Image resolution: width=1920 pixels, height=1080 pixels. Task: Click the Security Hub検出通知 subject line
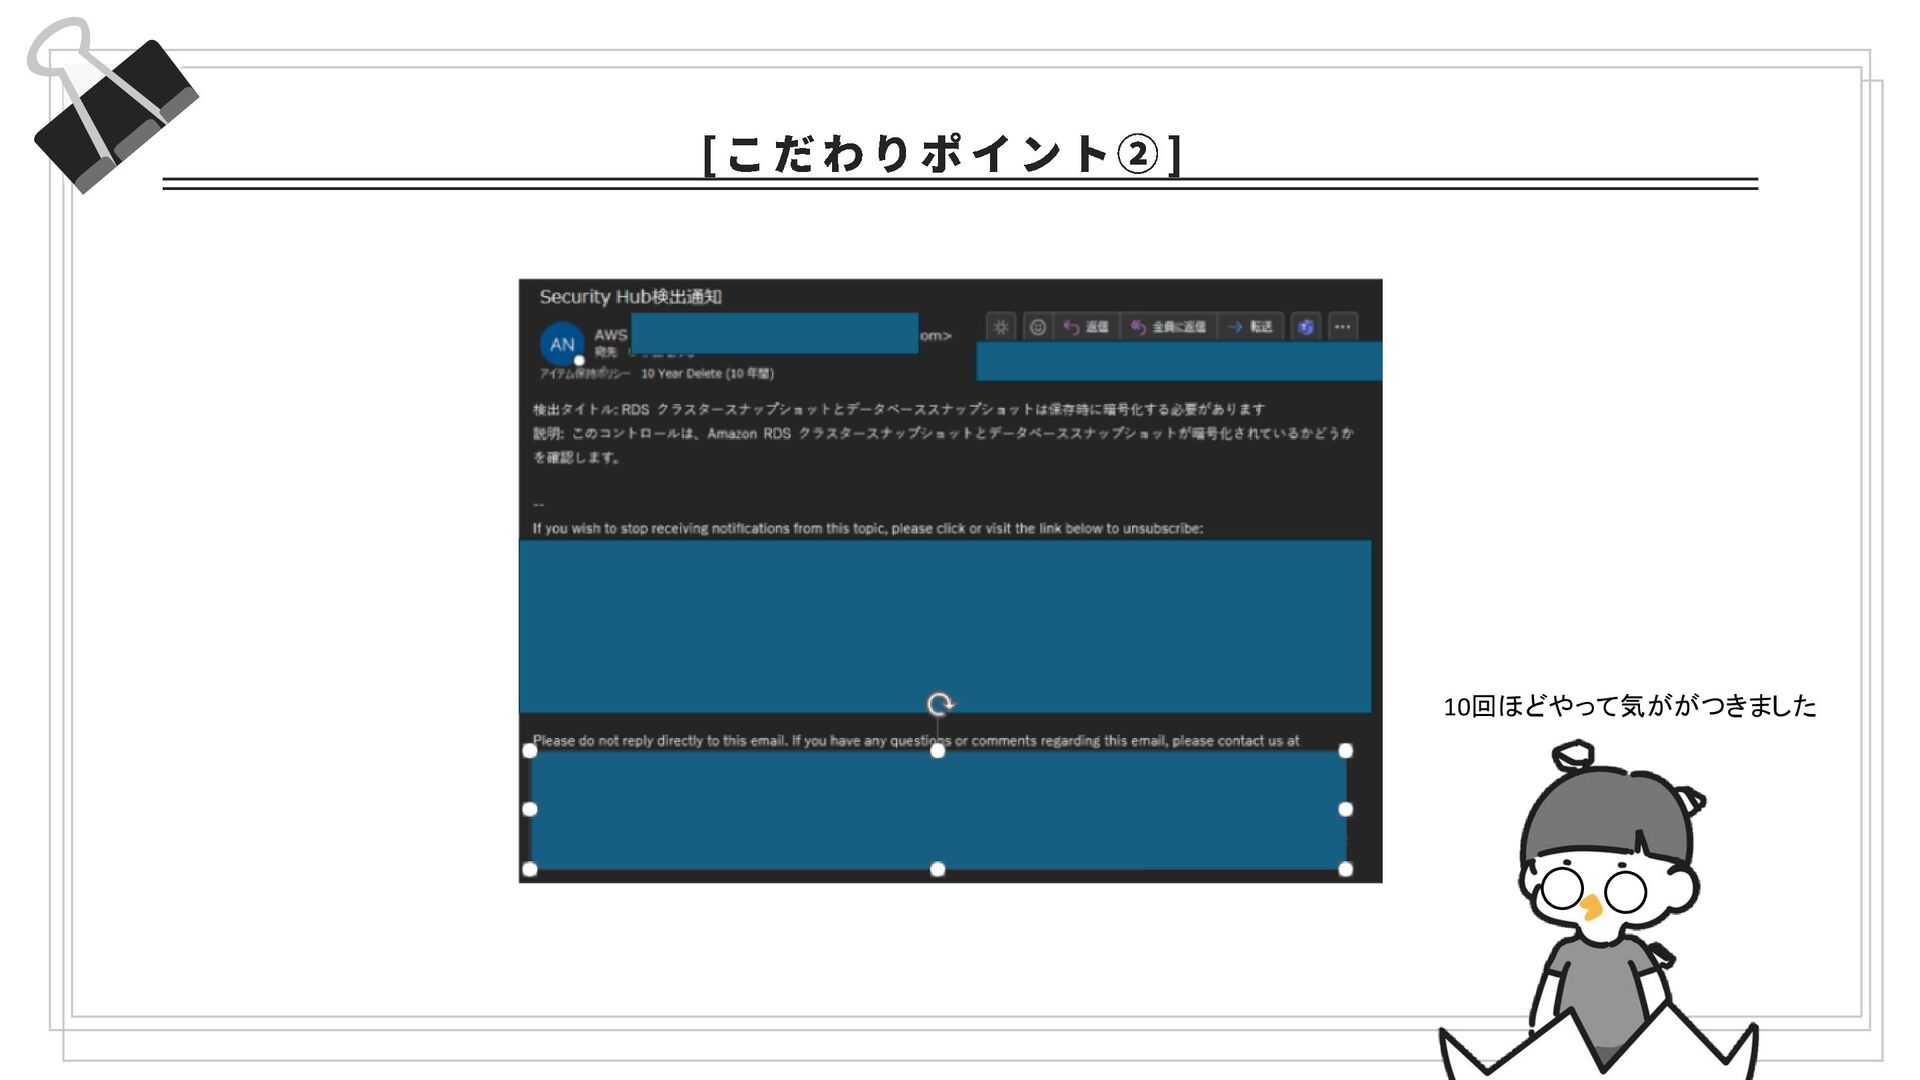point(630,297)
